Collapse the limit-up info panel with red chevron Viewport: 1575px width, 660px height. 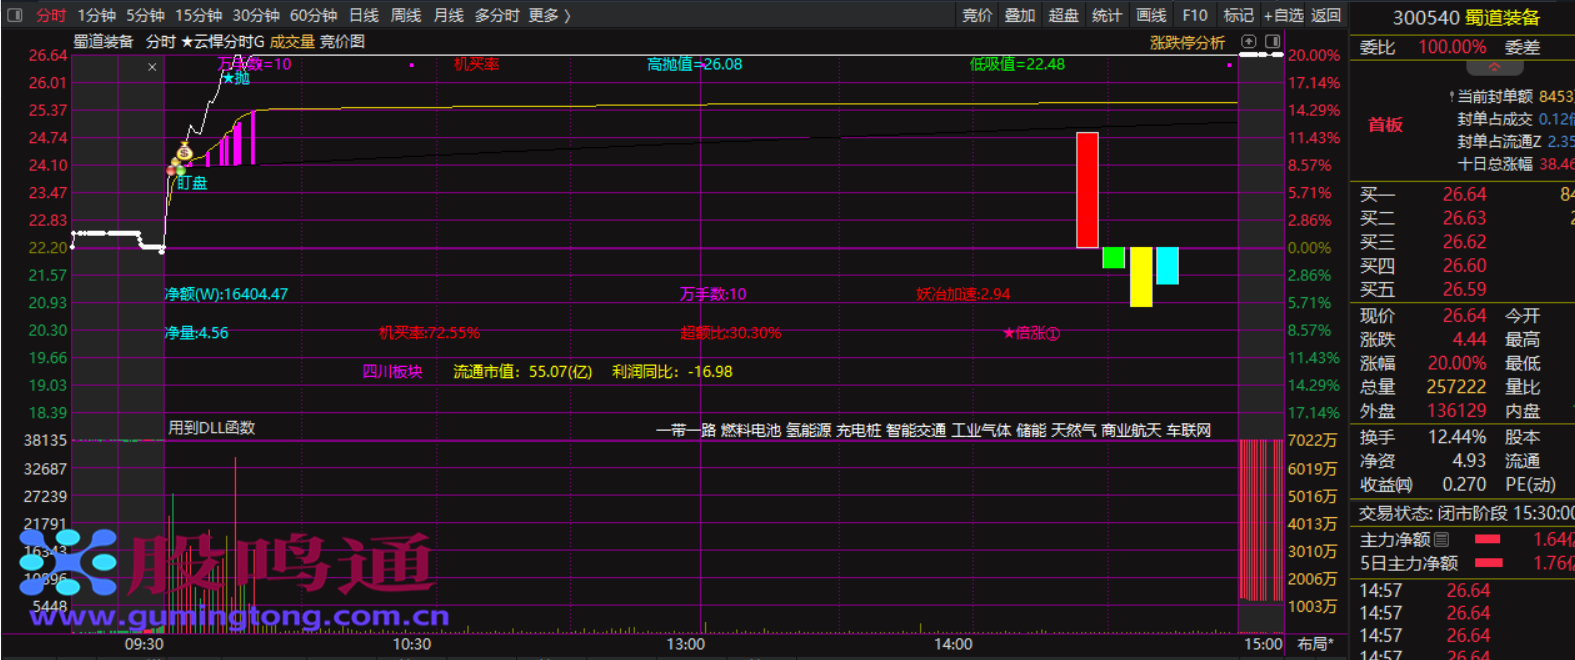pos(1494,68)
